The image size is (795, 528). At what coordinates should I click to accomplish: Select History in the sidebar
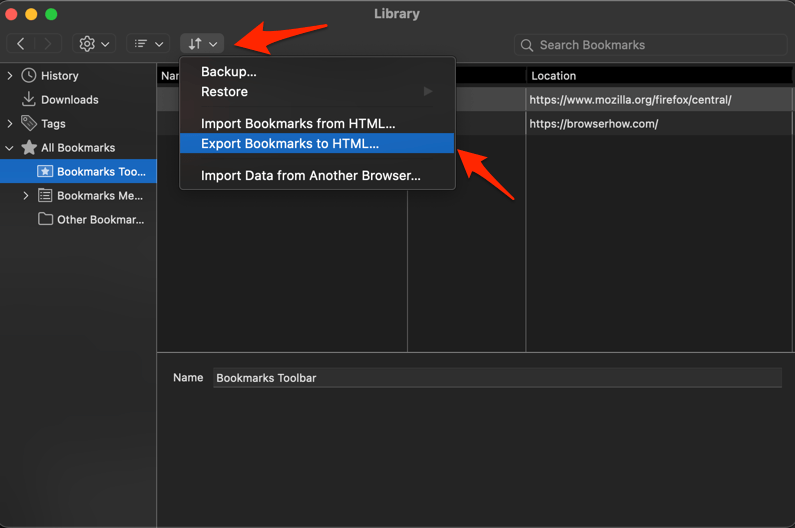click(59, 76)
